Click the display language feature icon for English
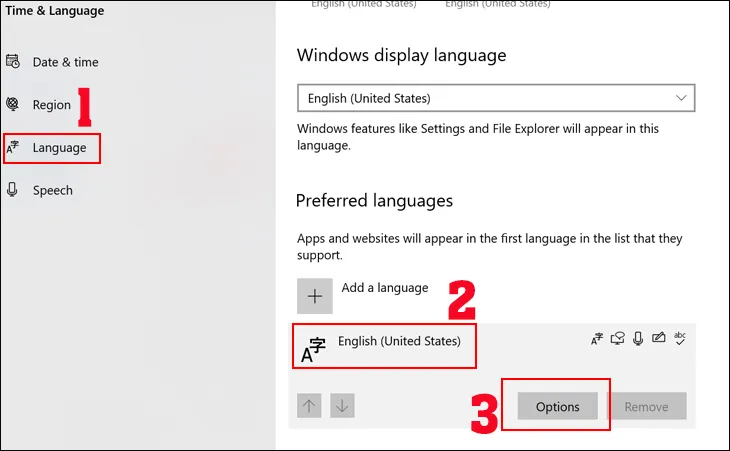The width and height of the screenshot is (730, 451). 597,340
